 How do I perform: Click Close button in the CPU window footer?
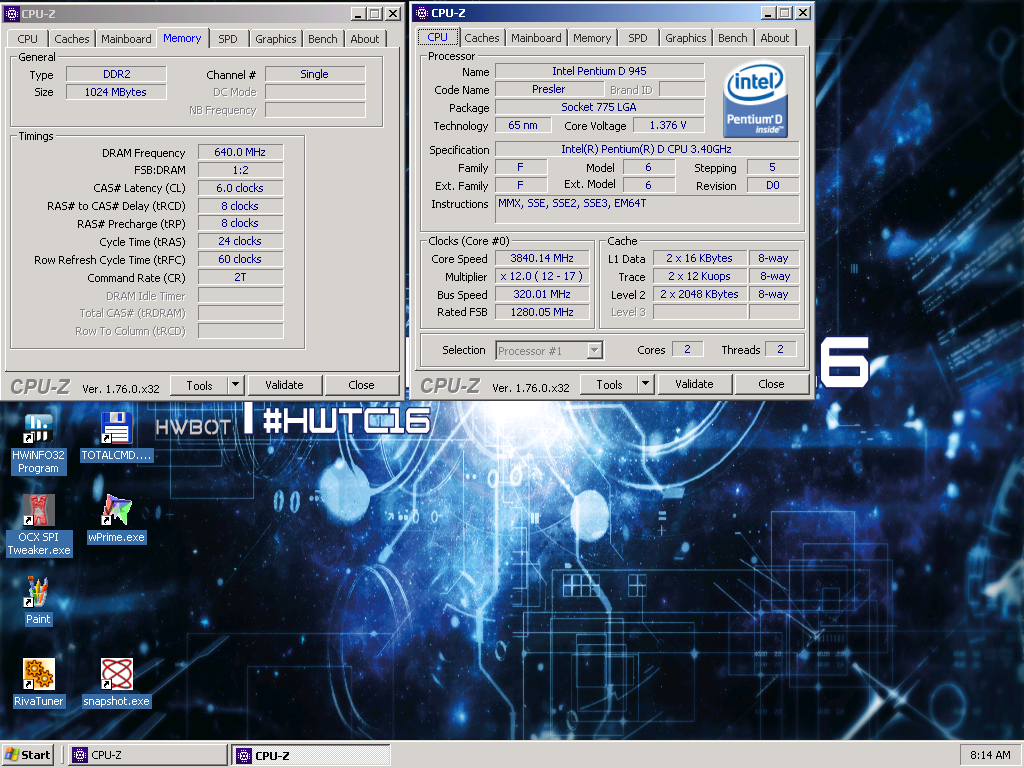pyautogui.click(x=771, y=384)
